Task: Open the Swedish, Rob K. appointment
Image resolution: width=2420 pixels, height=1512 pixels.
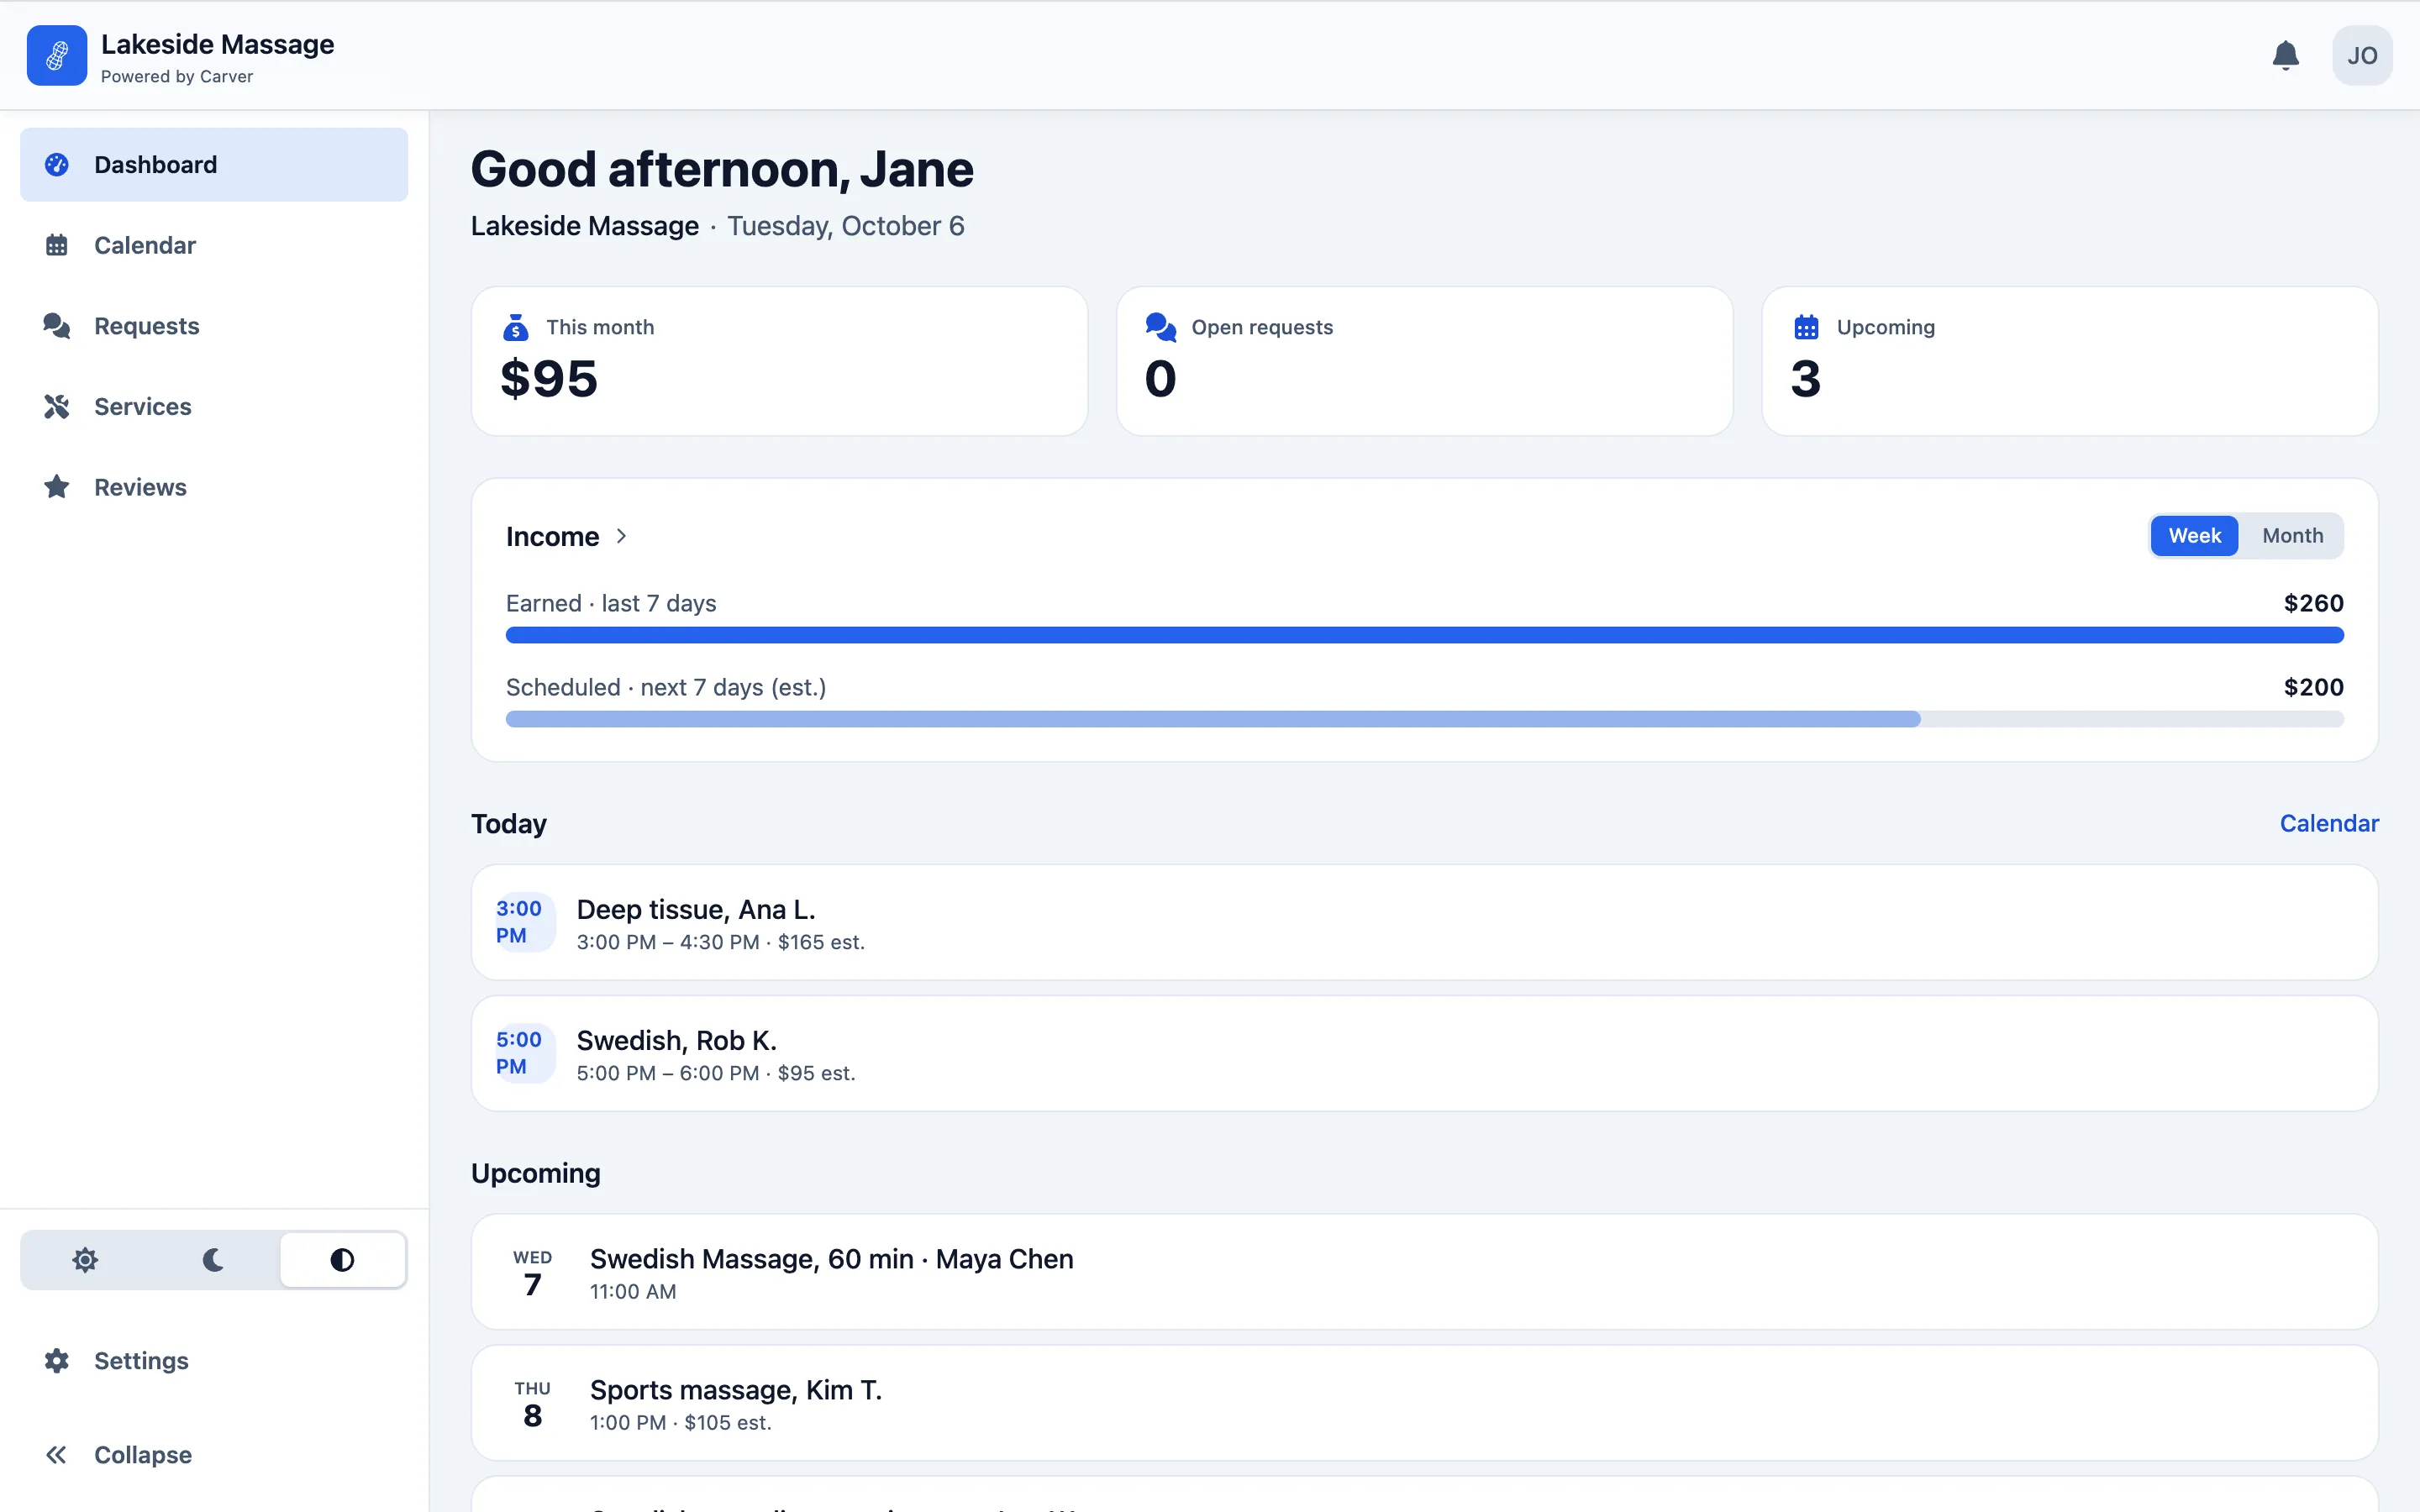Action: coord(1424,1053)
